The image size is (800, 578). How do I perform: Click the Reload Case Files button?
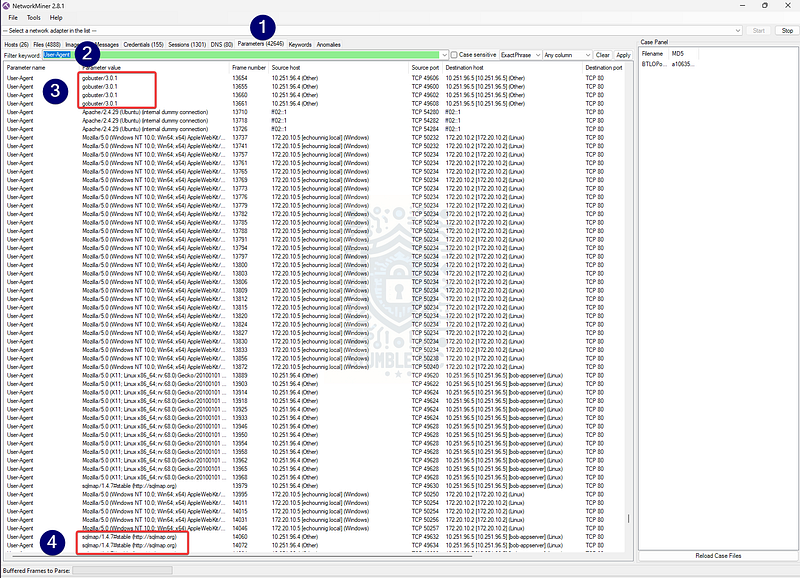coord(718,556)
